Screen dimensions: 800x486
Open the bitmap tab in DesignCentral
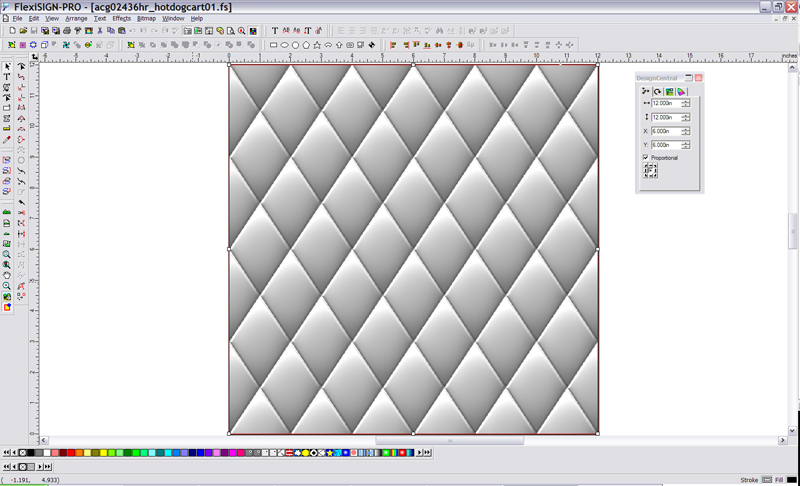(669, 91)
